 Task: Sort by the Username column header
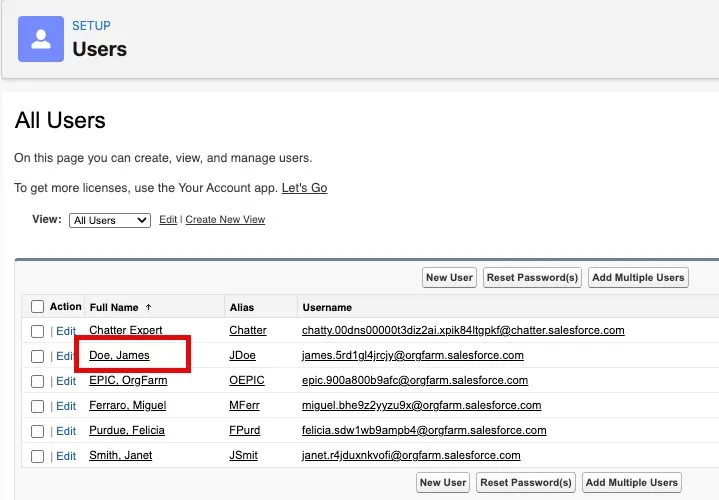click(327, 307)
